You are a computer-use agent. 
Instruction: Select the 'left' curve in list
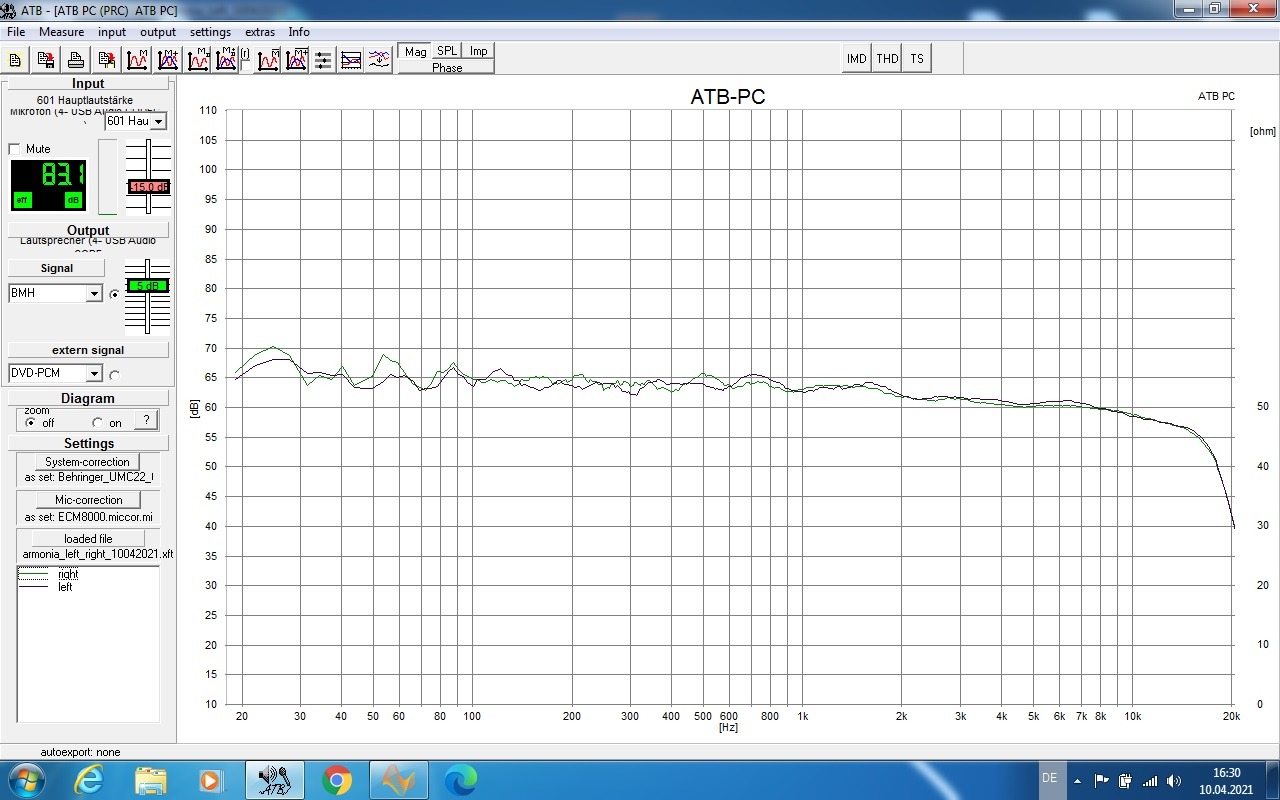pos(65,587)
